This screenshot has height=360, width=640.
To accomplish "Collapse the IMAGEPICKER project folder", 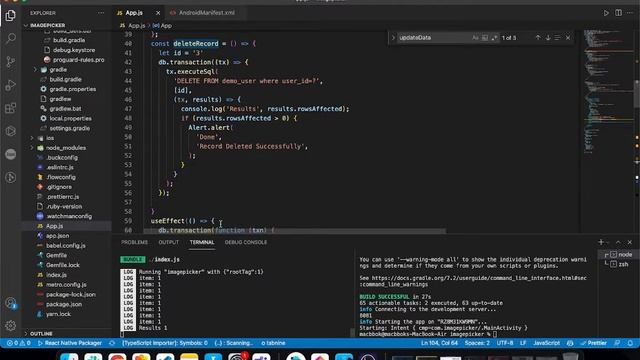I will (x=47, y=25).
